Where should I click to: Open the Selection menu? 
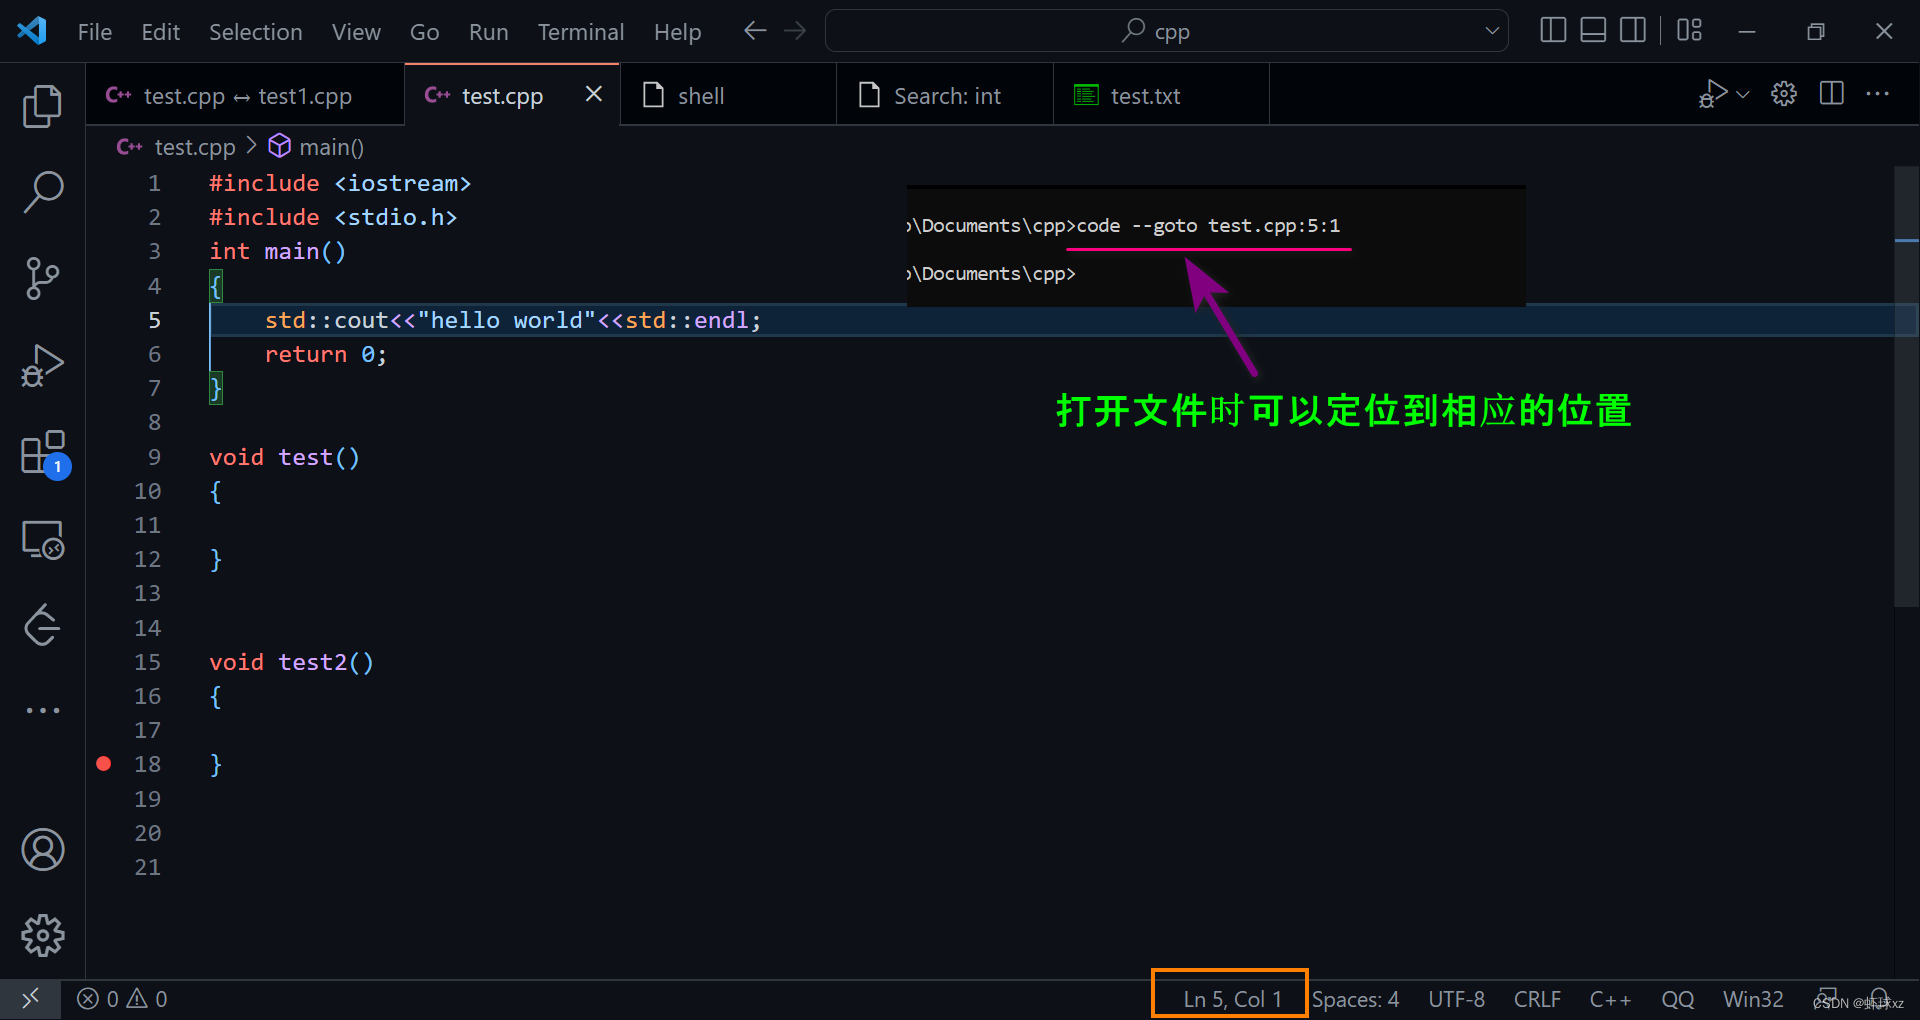coord(255,32)
